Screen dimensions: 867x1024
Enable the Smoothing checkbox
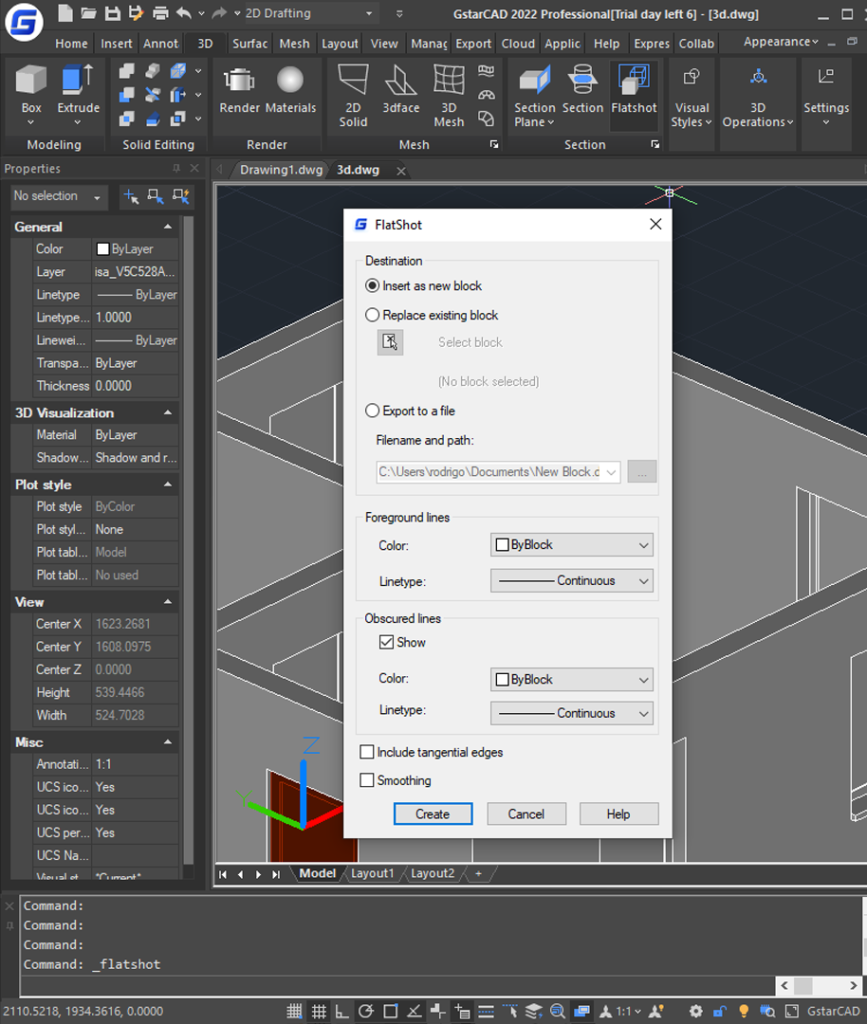tap(367, 780)
